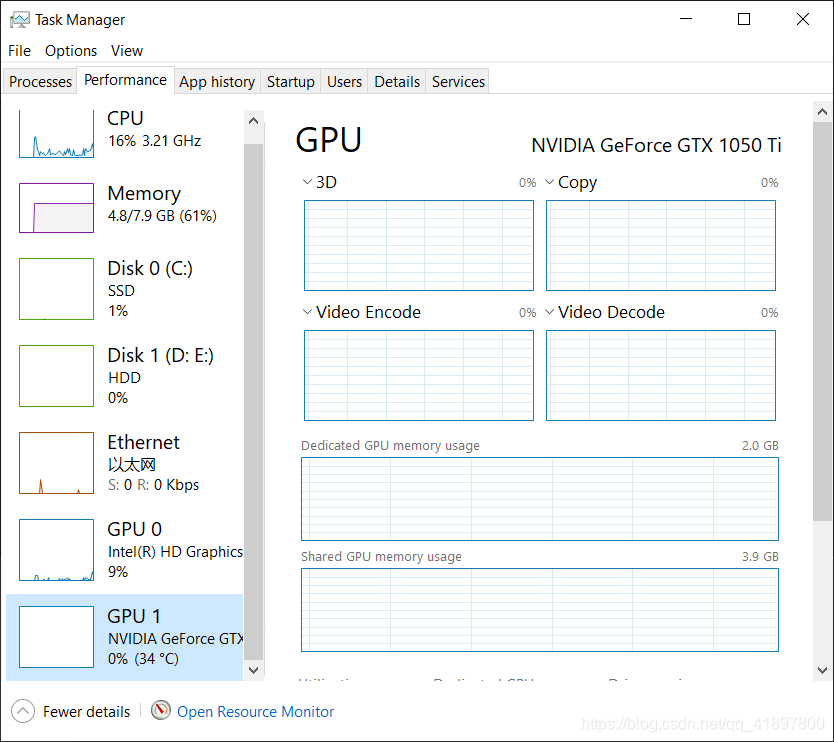Click the Dedicated GPU memory usage graph

coord(540,499)
